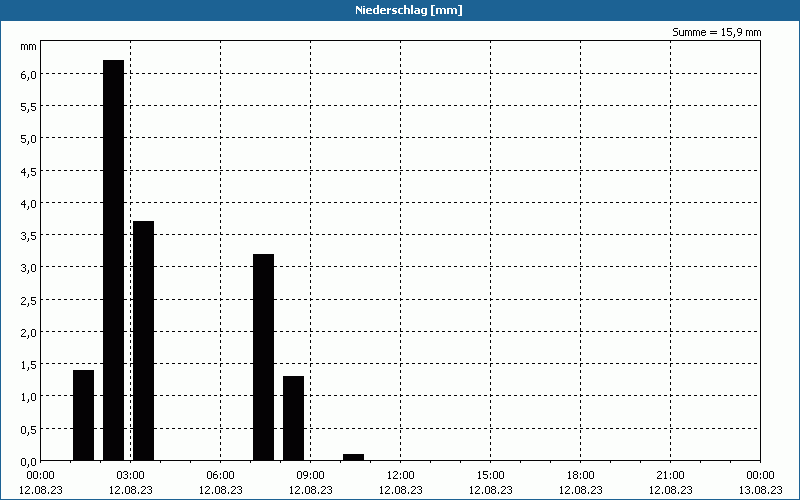Click the 3,0 y-axis label
Viewport: 800px width, 500px height.
pyautogui.click(x=29, y=268)
